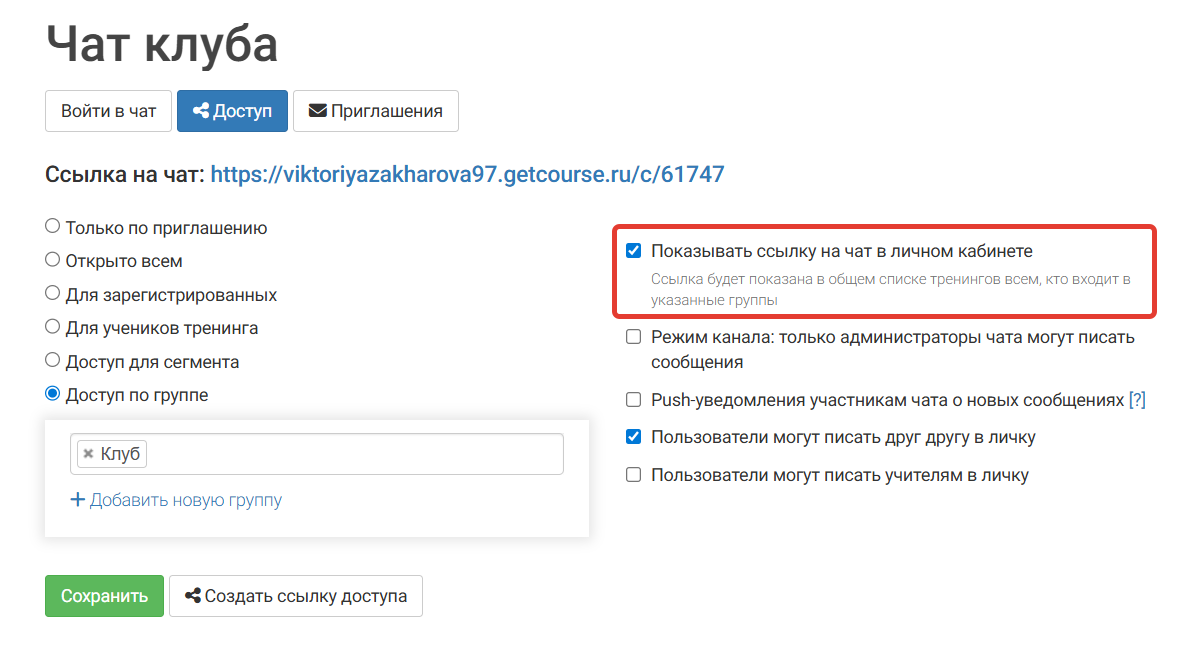Disable Показывать ссылку на чат в личном кабинете

633,250
